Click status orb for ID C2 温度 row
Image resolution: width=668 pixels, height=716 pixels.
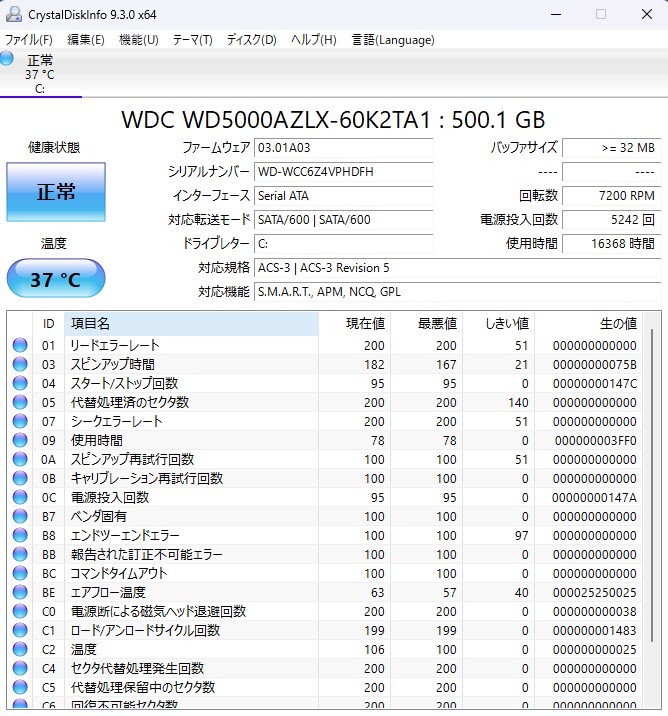(20, 649)
